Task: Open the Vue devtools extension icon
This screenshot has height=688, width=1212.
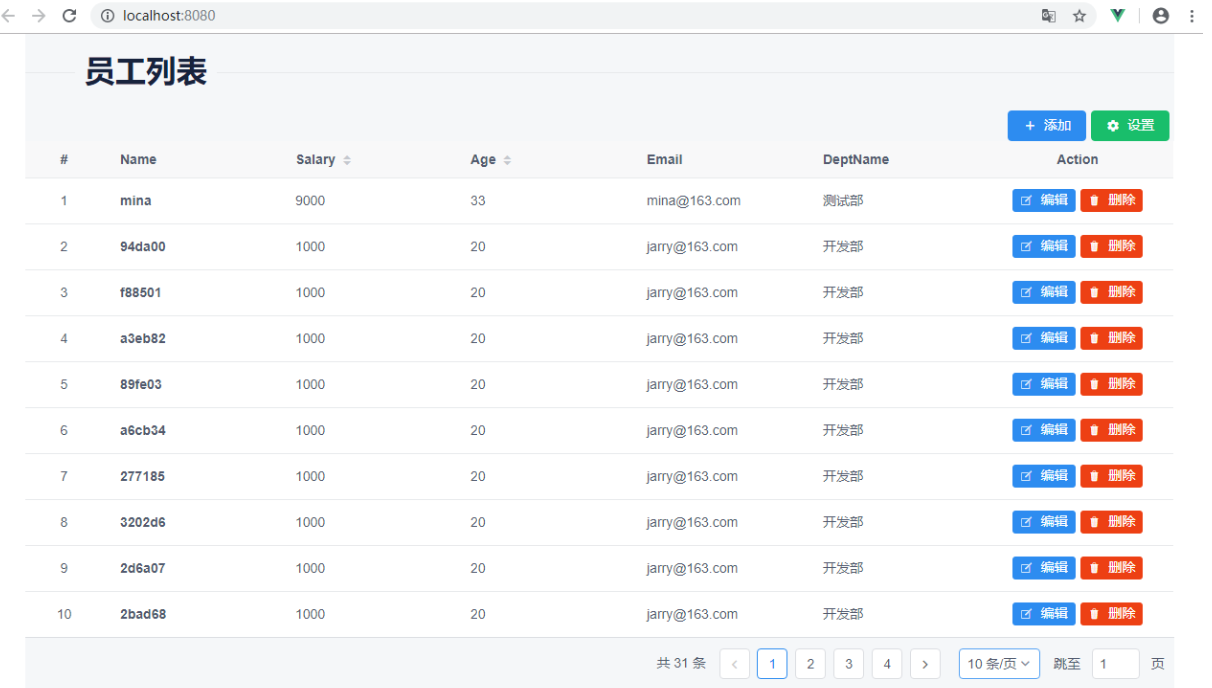Action: point(1118,16)
